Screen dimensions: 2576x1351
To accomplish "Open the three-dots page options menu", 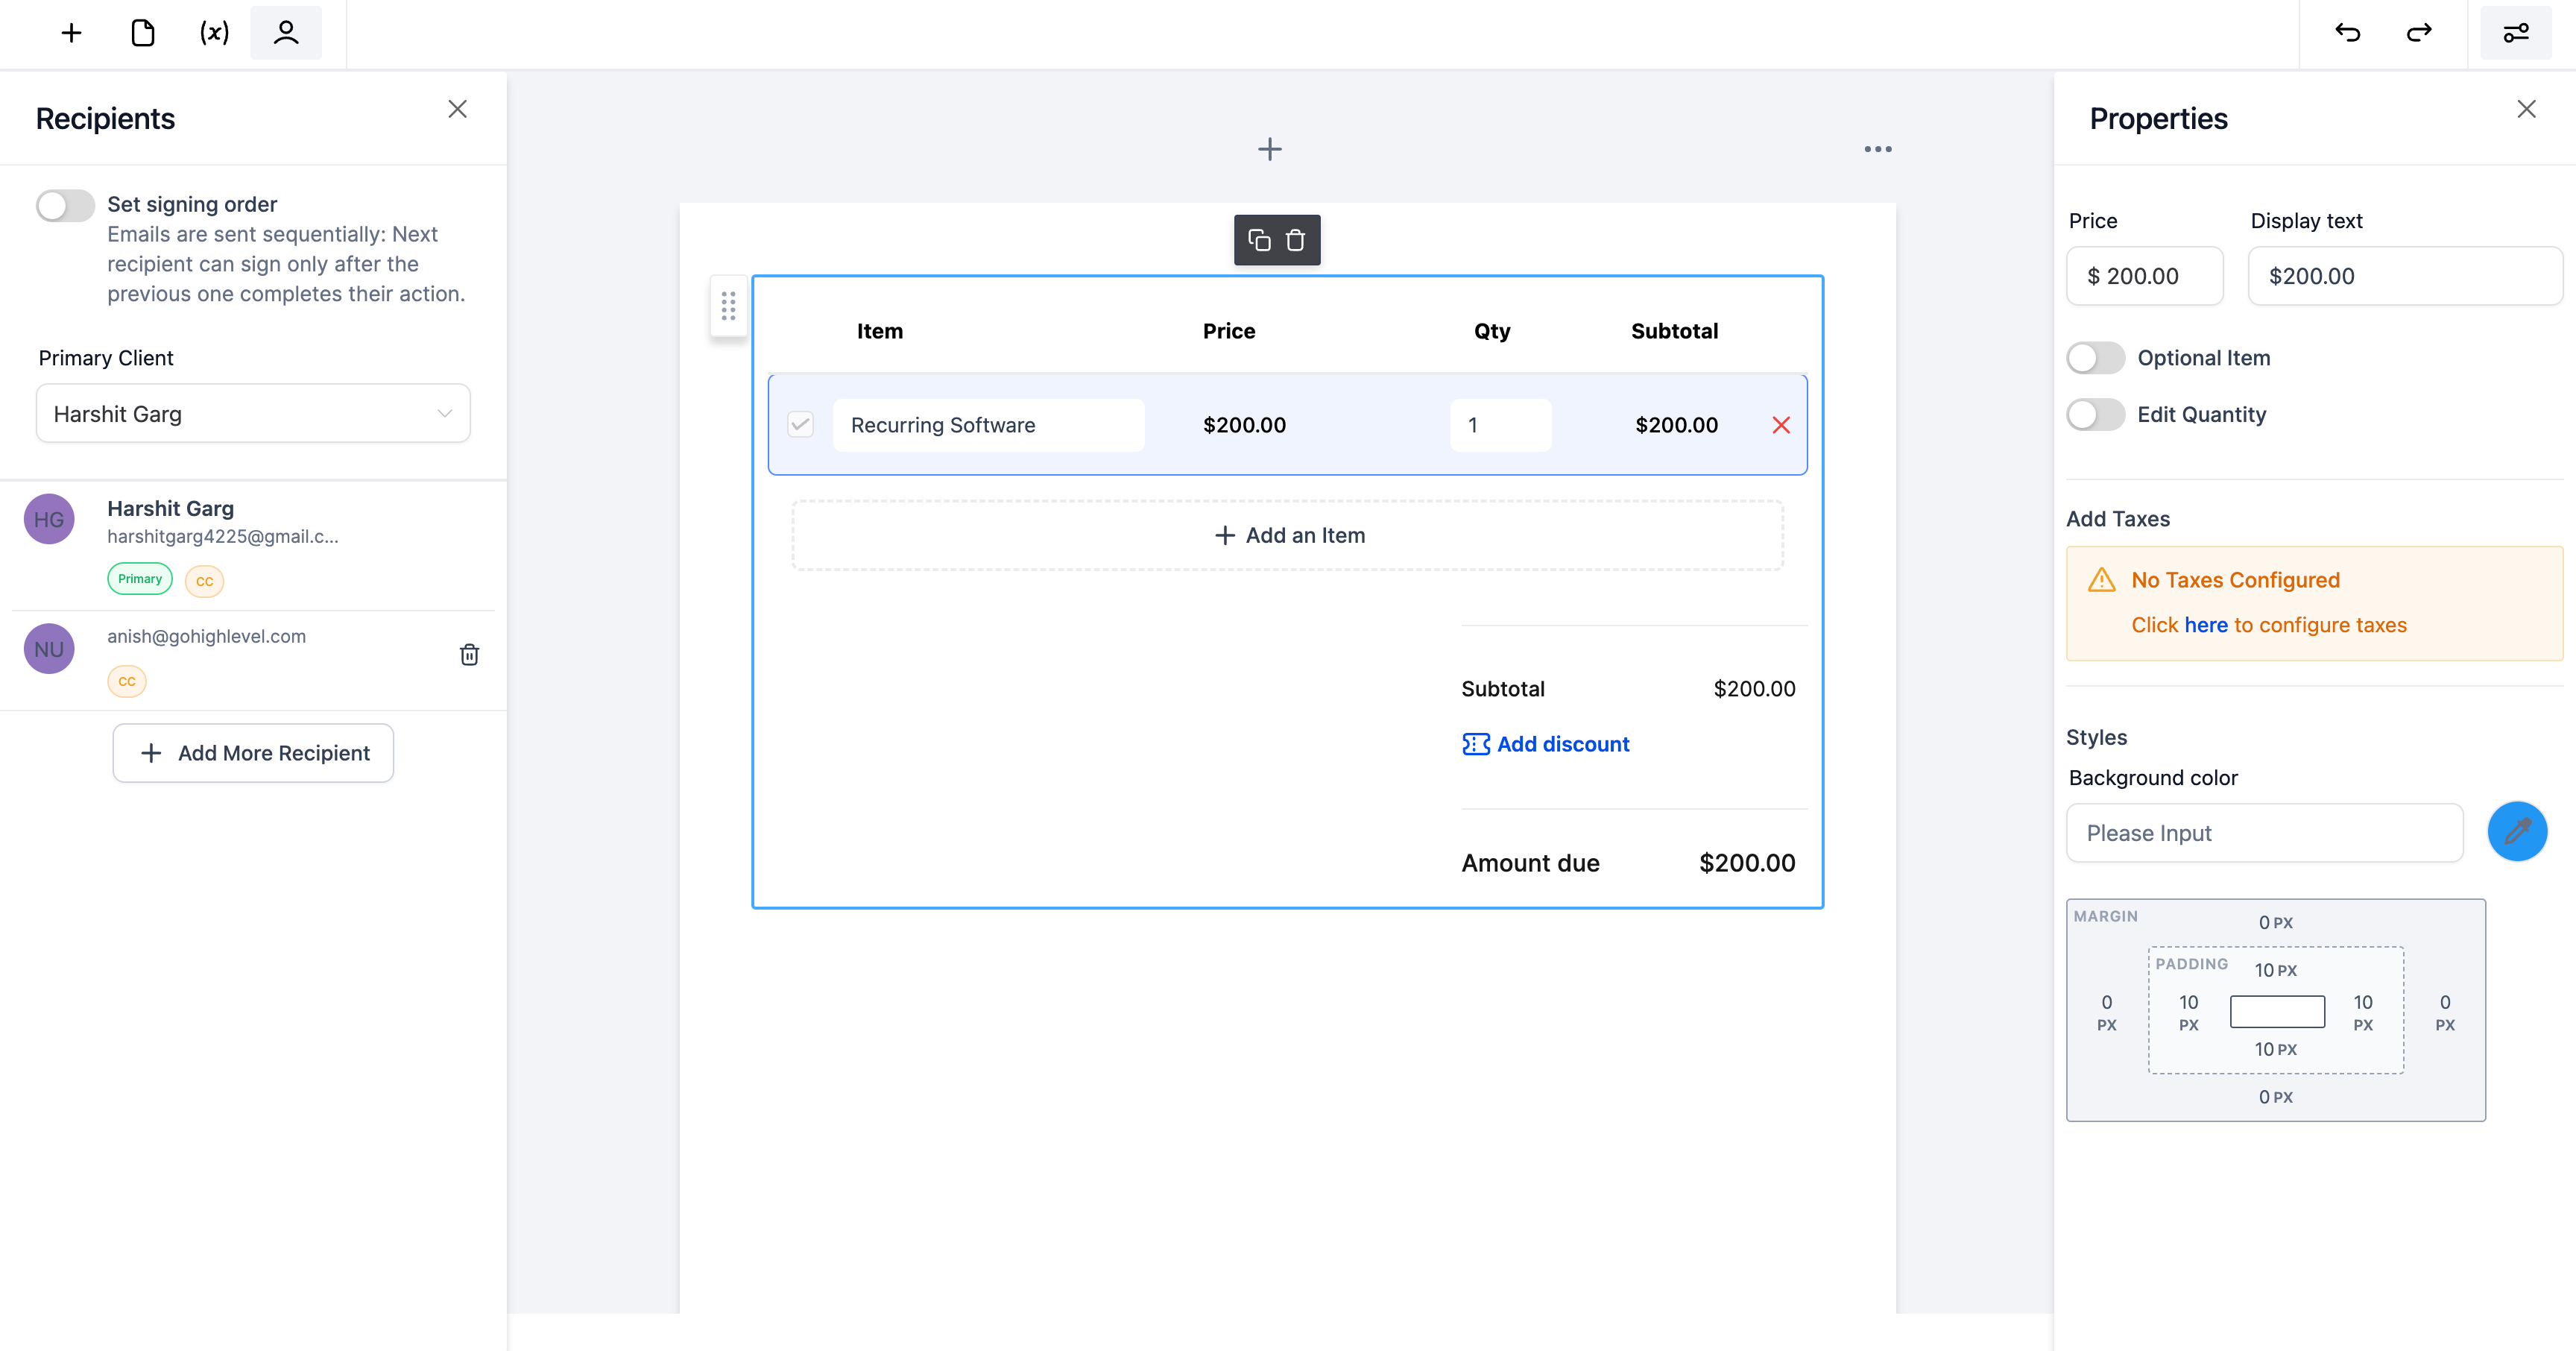I will click(1877, 149).
